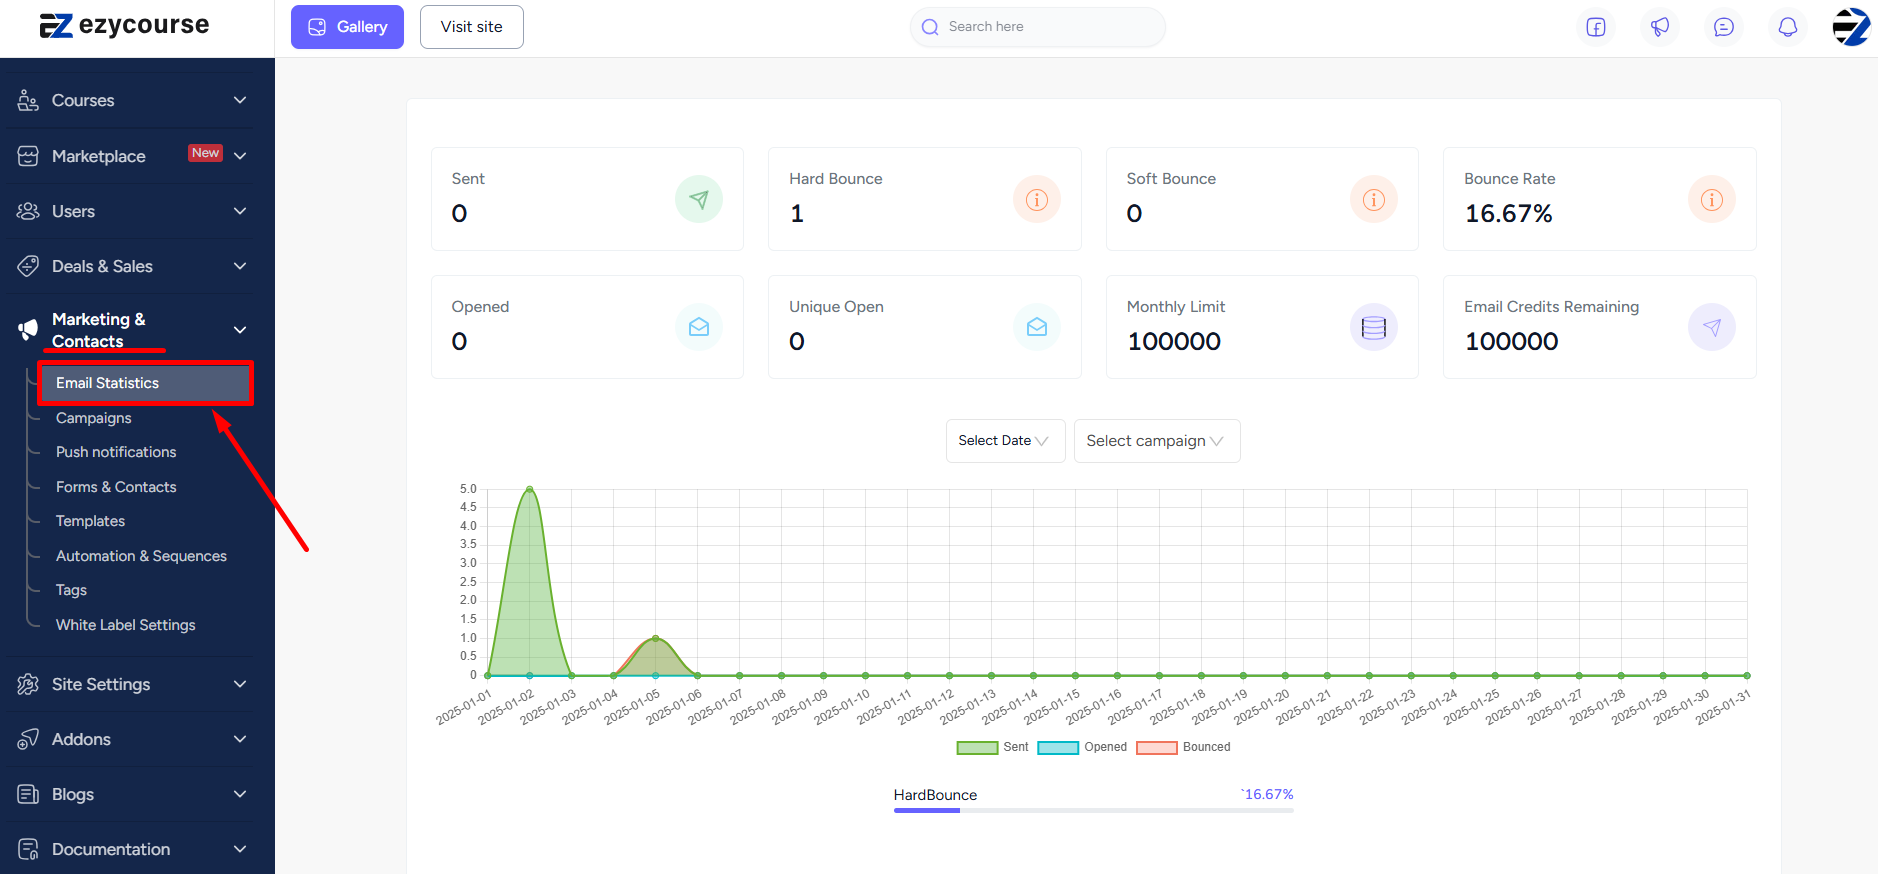Open the Templates submenu item
Viewport: 1878px width, 874px height.
[90, 521]
